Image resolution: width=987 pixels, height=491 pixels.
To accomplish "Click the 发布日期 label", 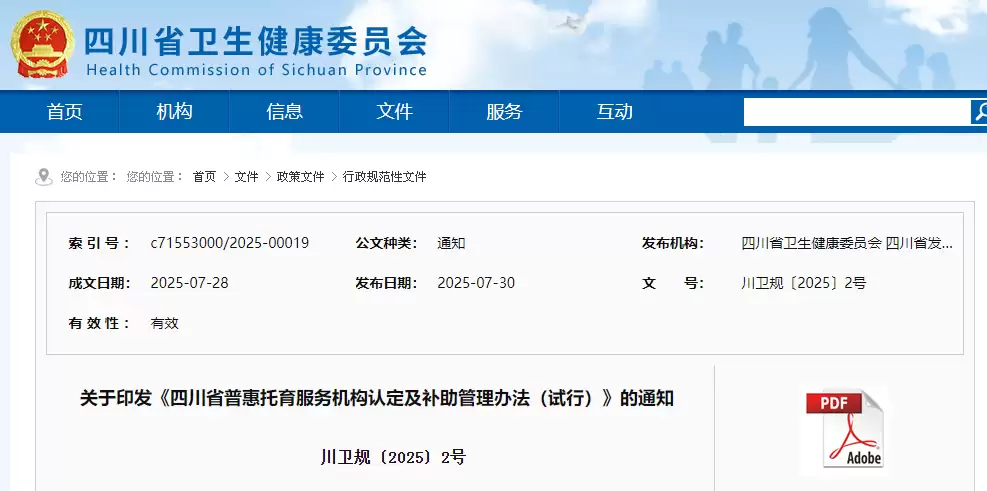I will (x=386, y=283).
